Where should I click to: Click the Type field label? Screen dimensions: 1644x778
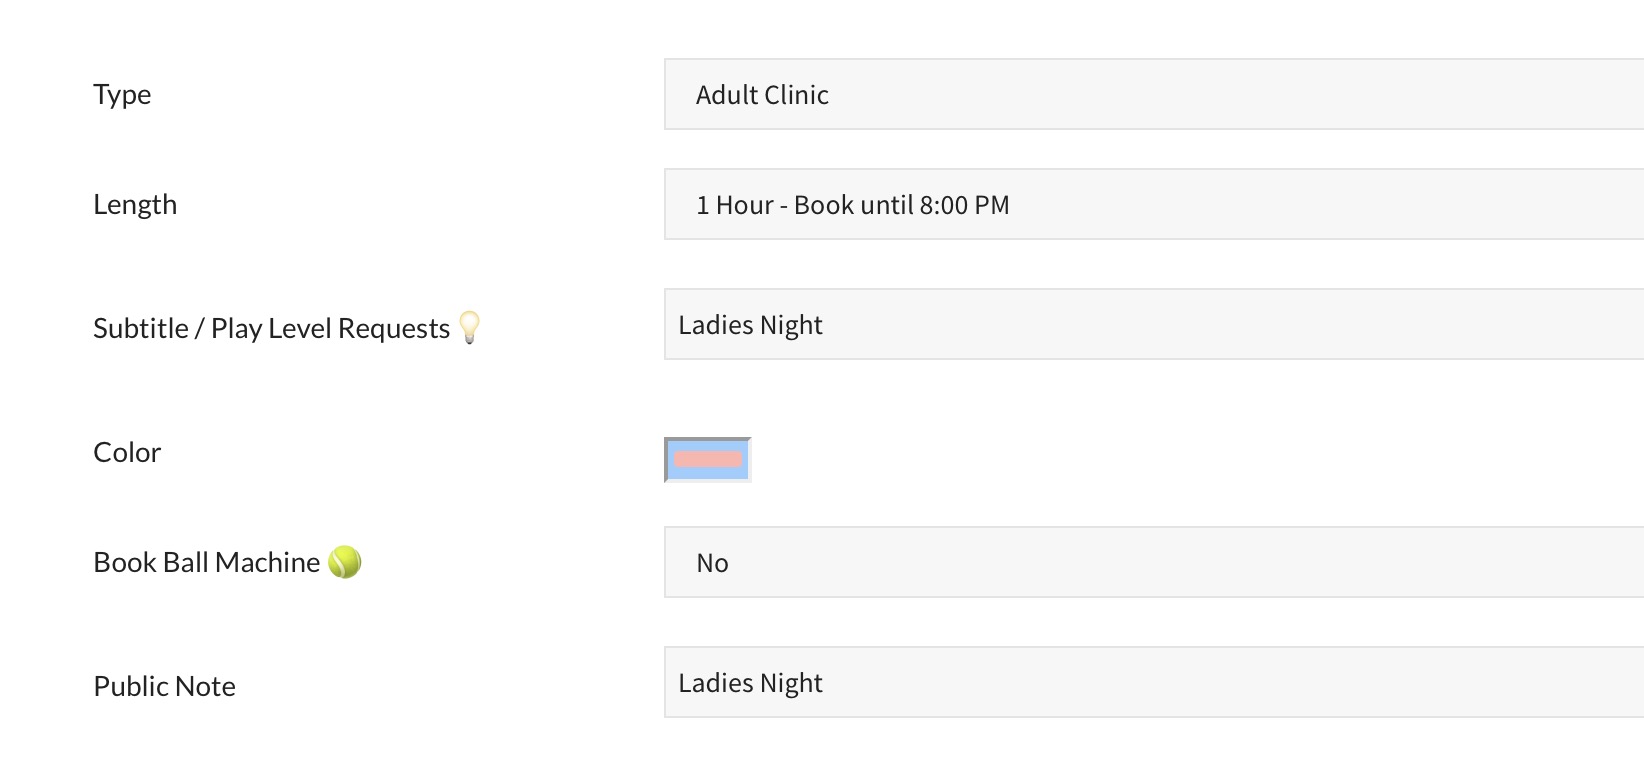(122, 95)
